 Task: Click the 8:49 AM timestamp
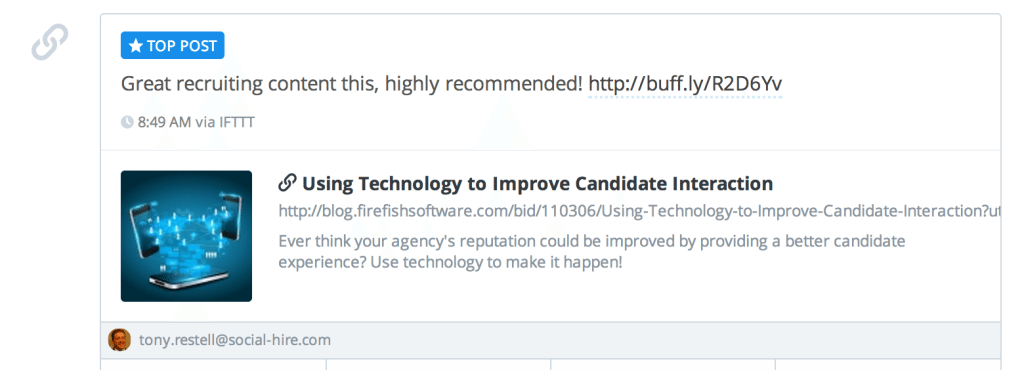point(165,122)
